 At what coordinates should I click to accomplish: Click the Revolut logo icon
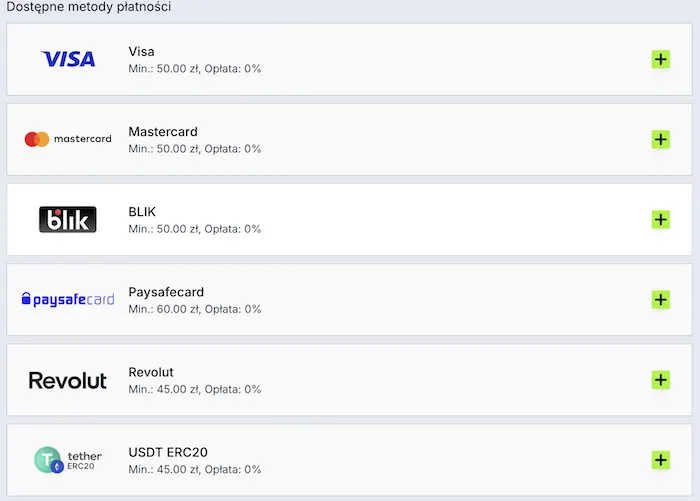[68, 380]
